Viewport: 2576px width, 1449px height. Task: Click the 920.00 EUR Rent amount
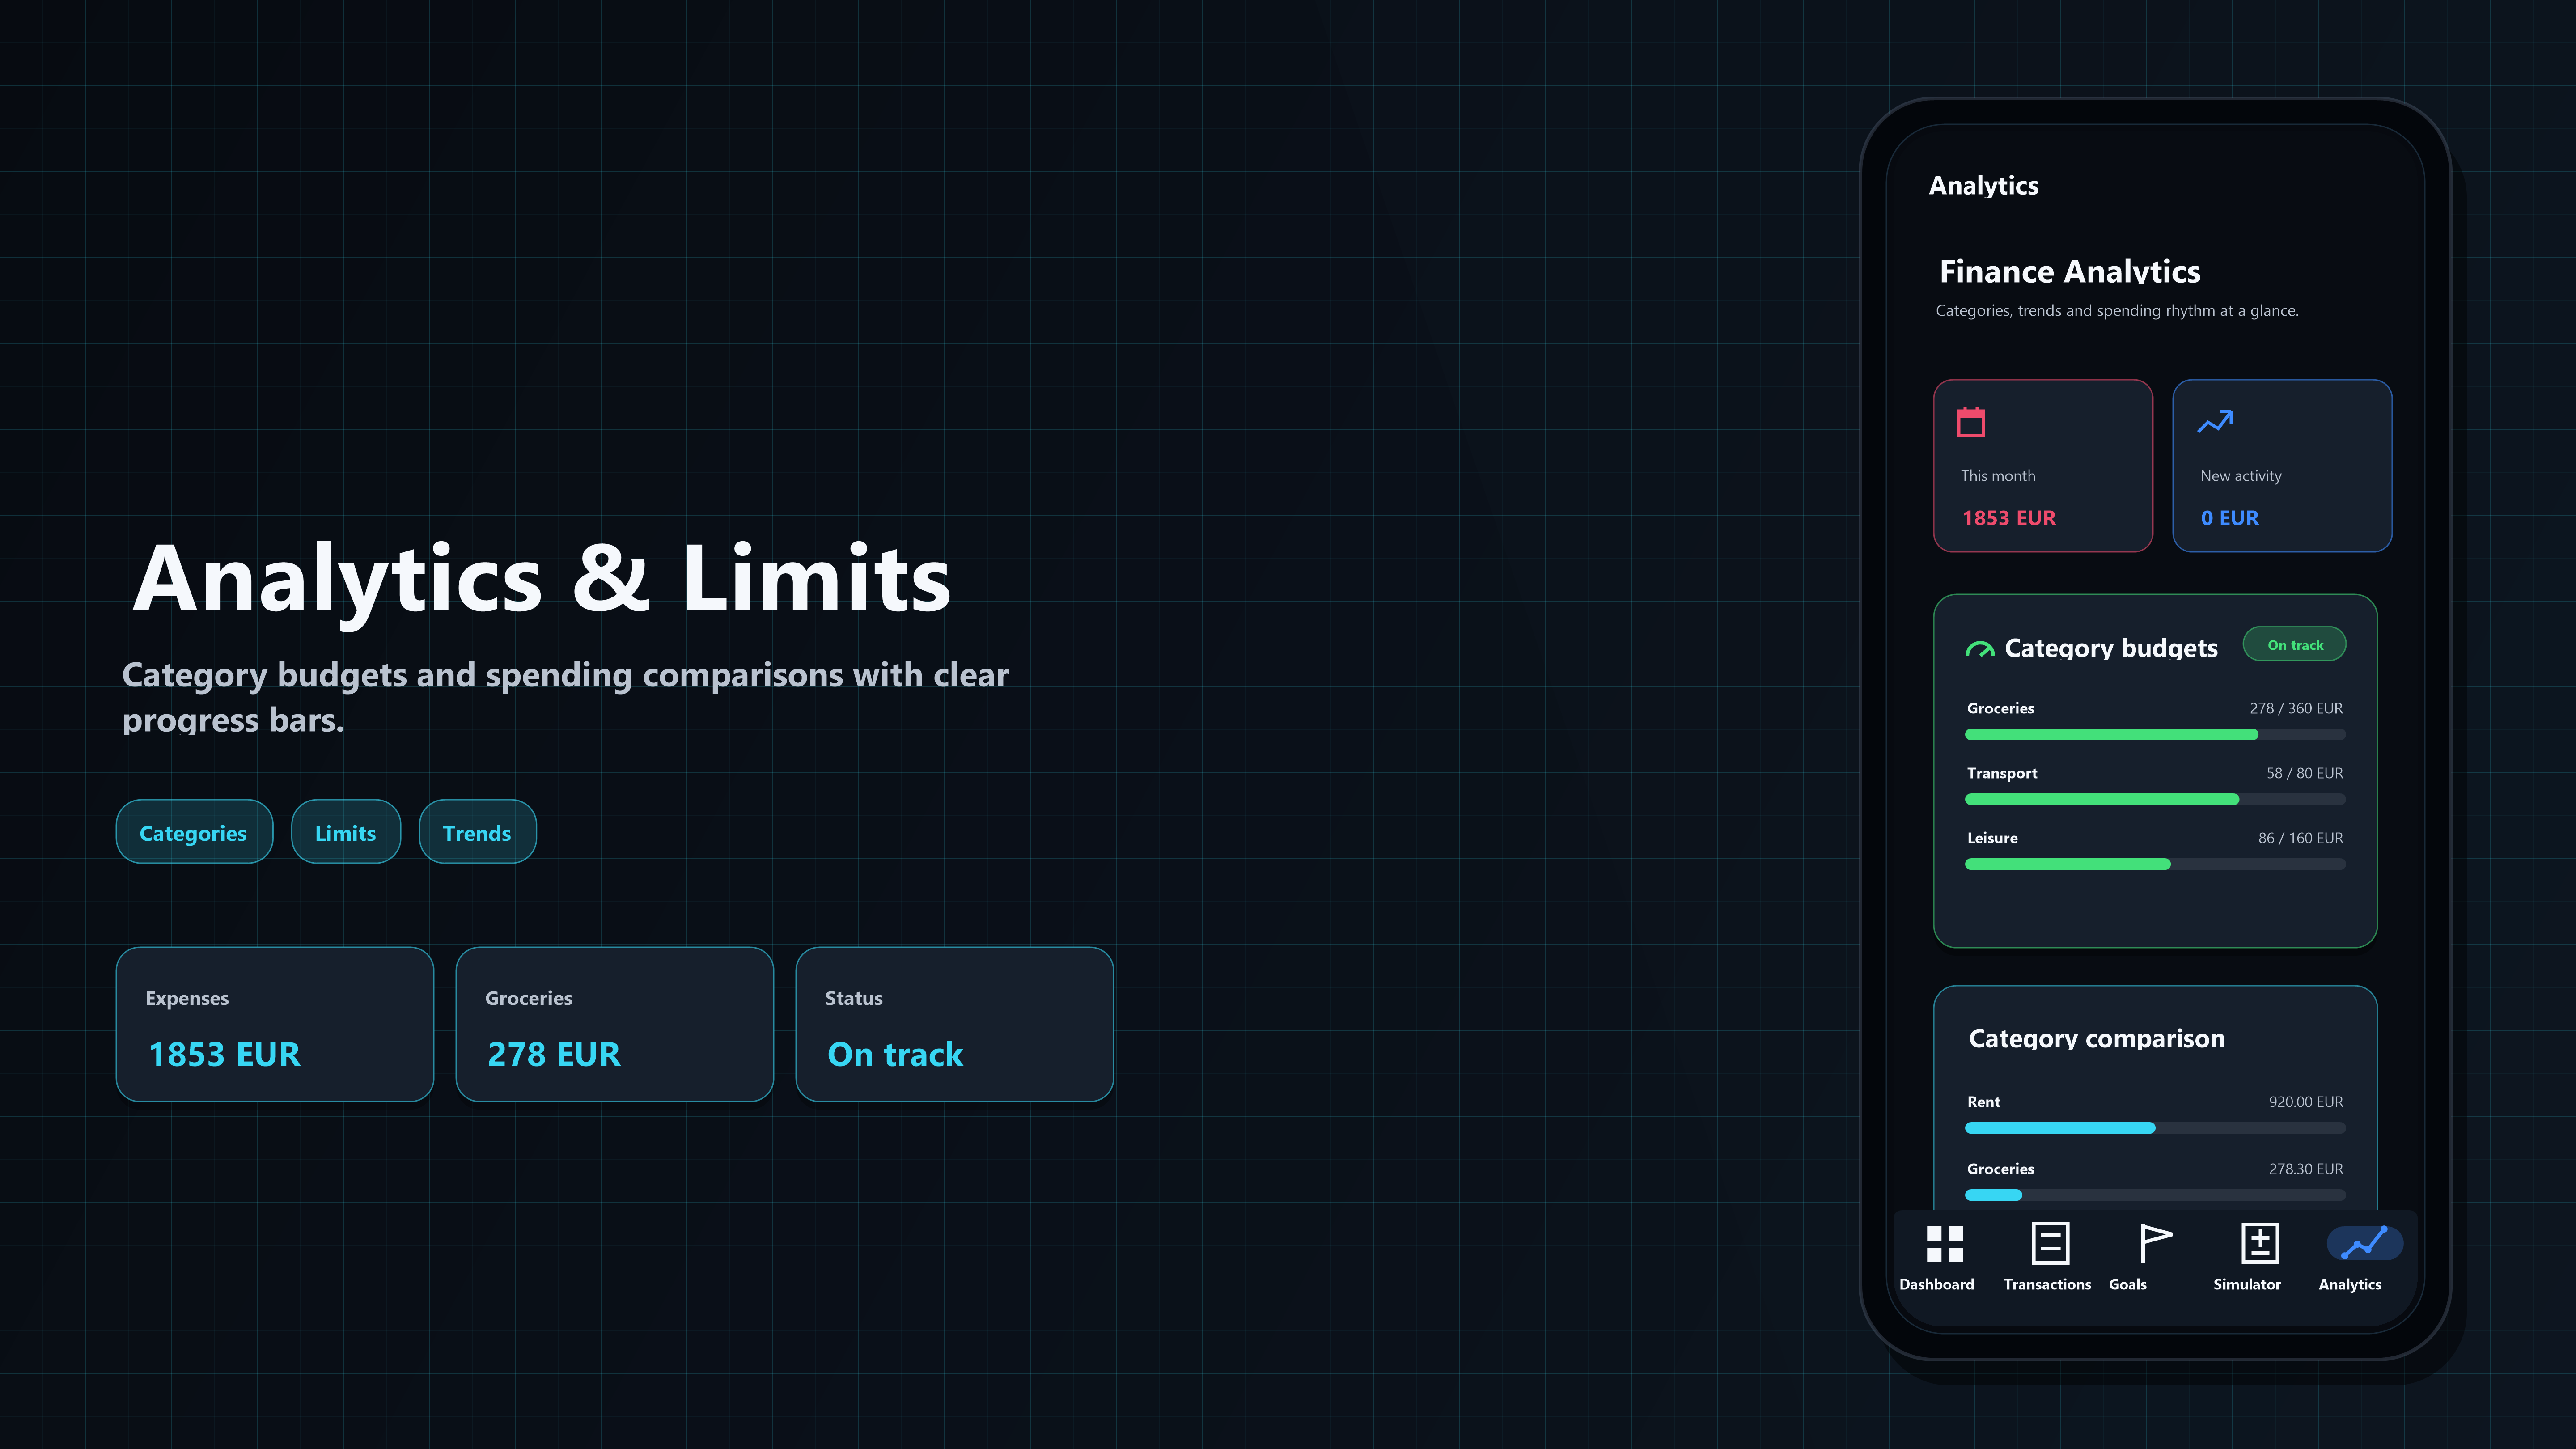2305,1102
